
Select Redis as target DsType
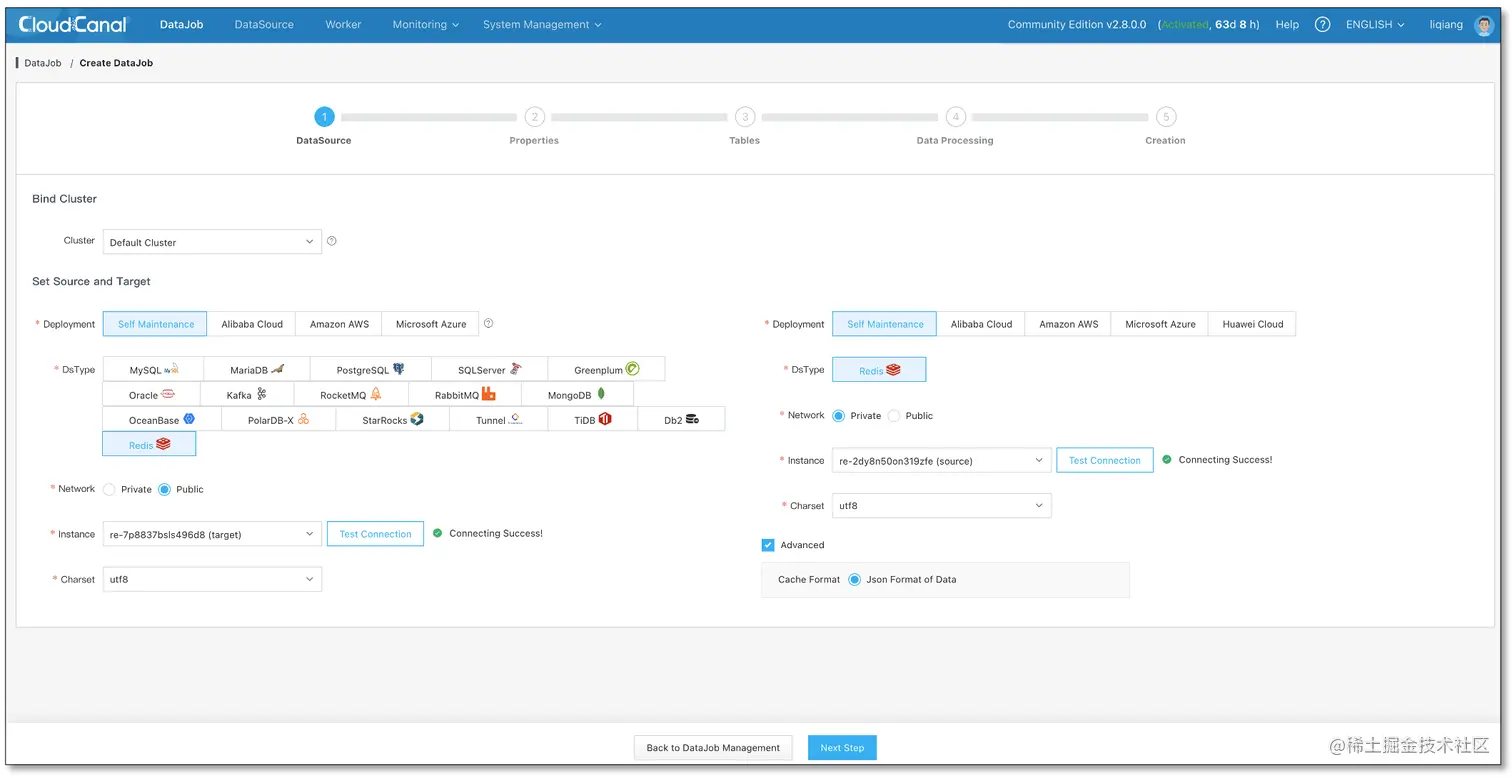click(x=879, y=370)
